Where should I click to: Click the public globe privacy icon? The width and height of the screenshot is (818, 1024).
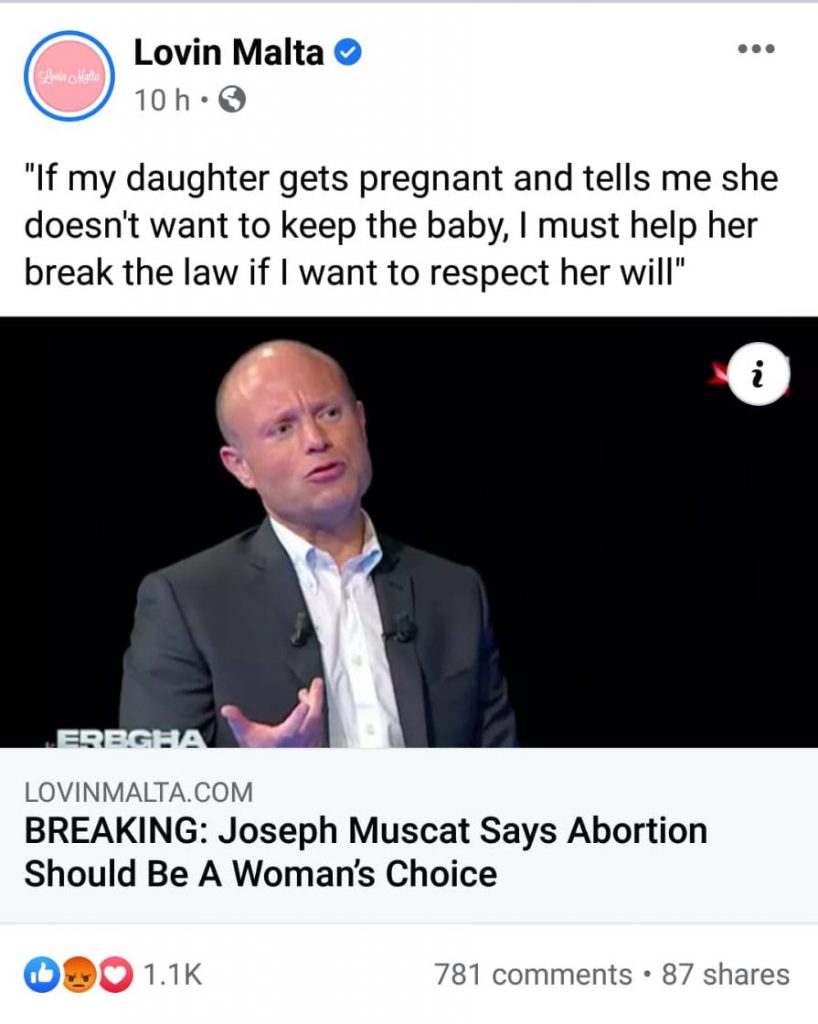pyautogui.click(x=232, y=100)
